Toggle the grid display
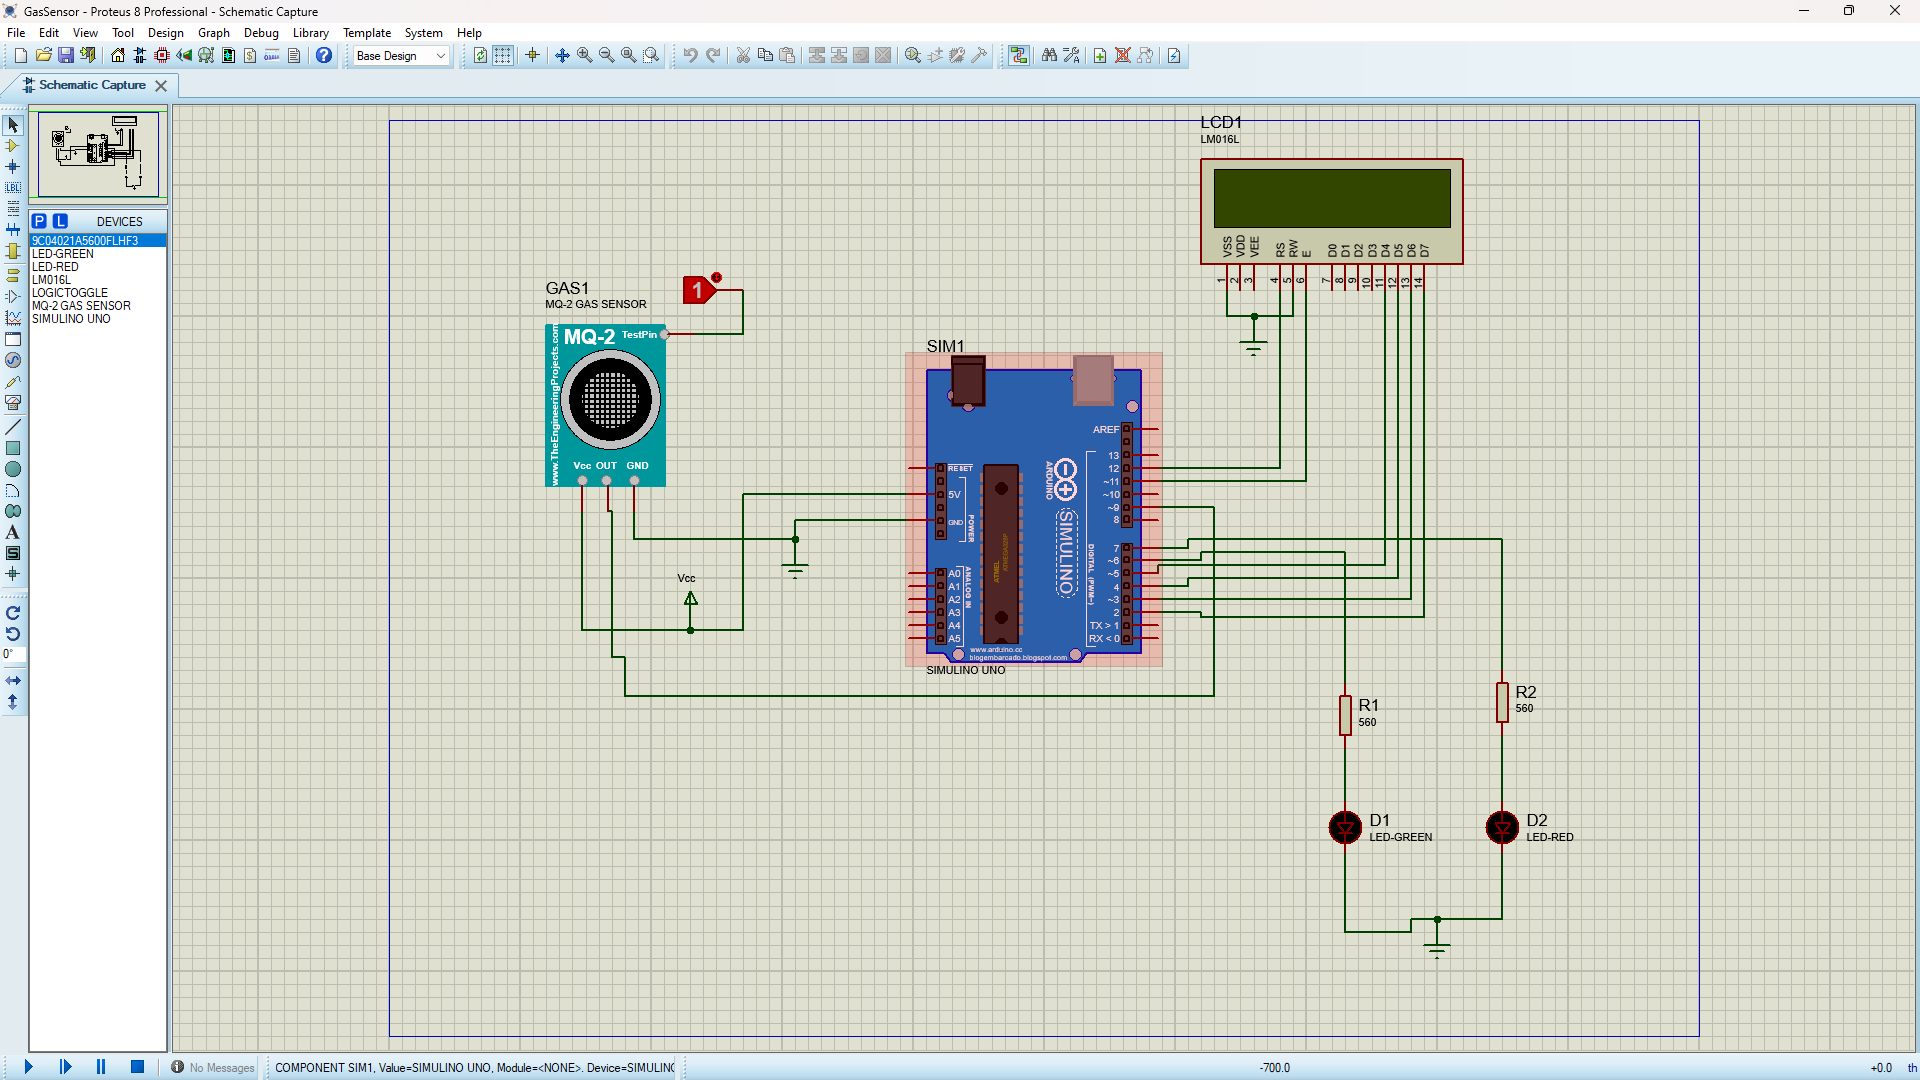 [x=502, y=56]
